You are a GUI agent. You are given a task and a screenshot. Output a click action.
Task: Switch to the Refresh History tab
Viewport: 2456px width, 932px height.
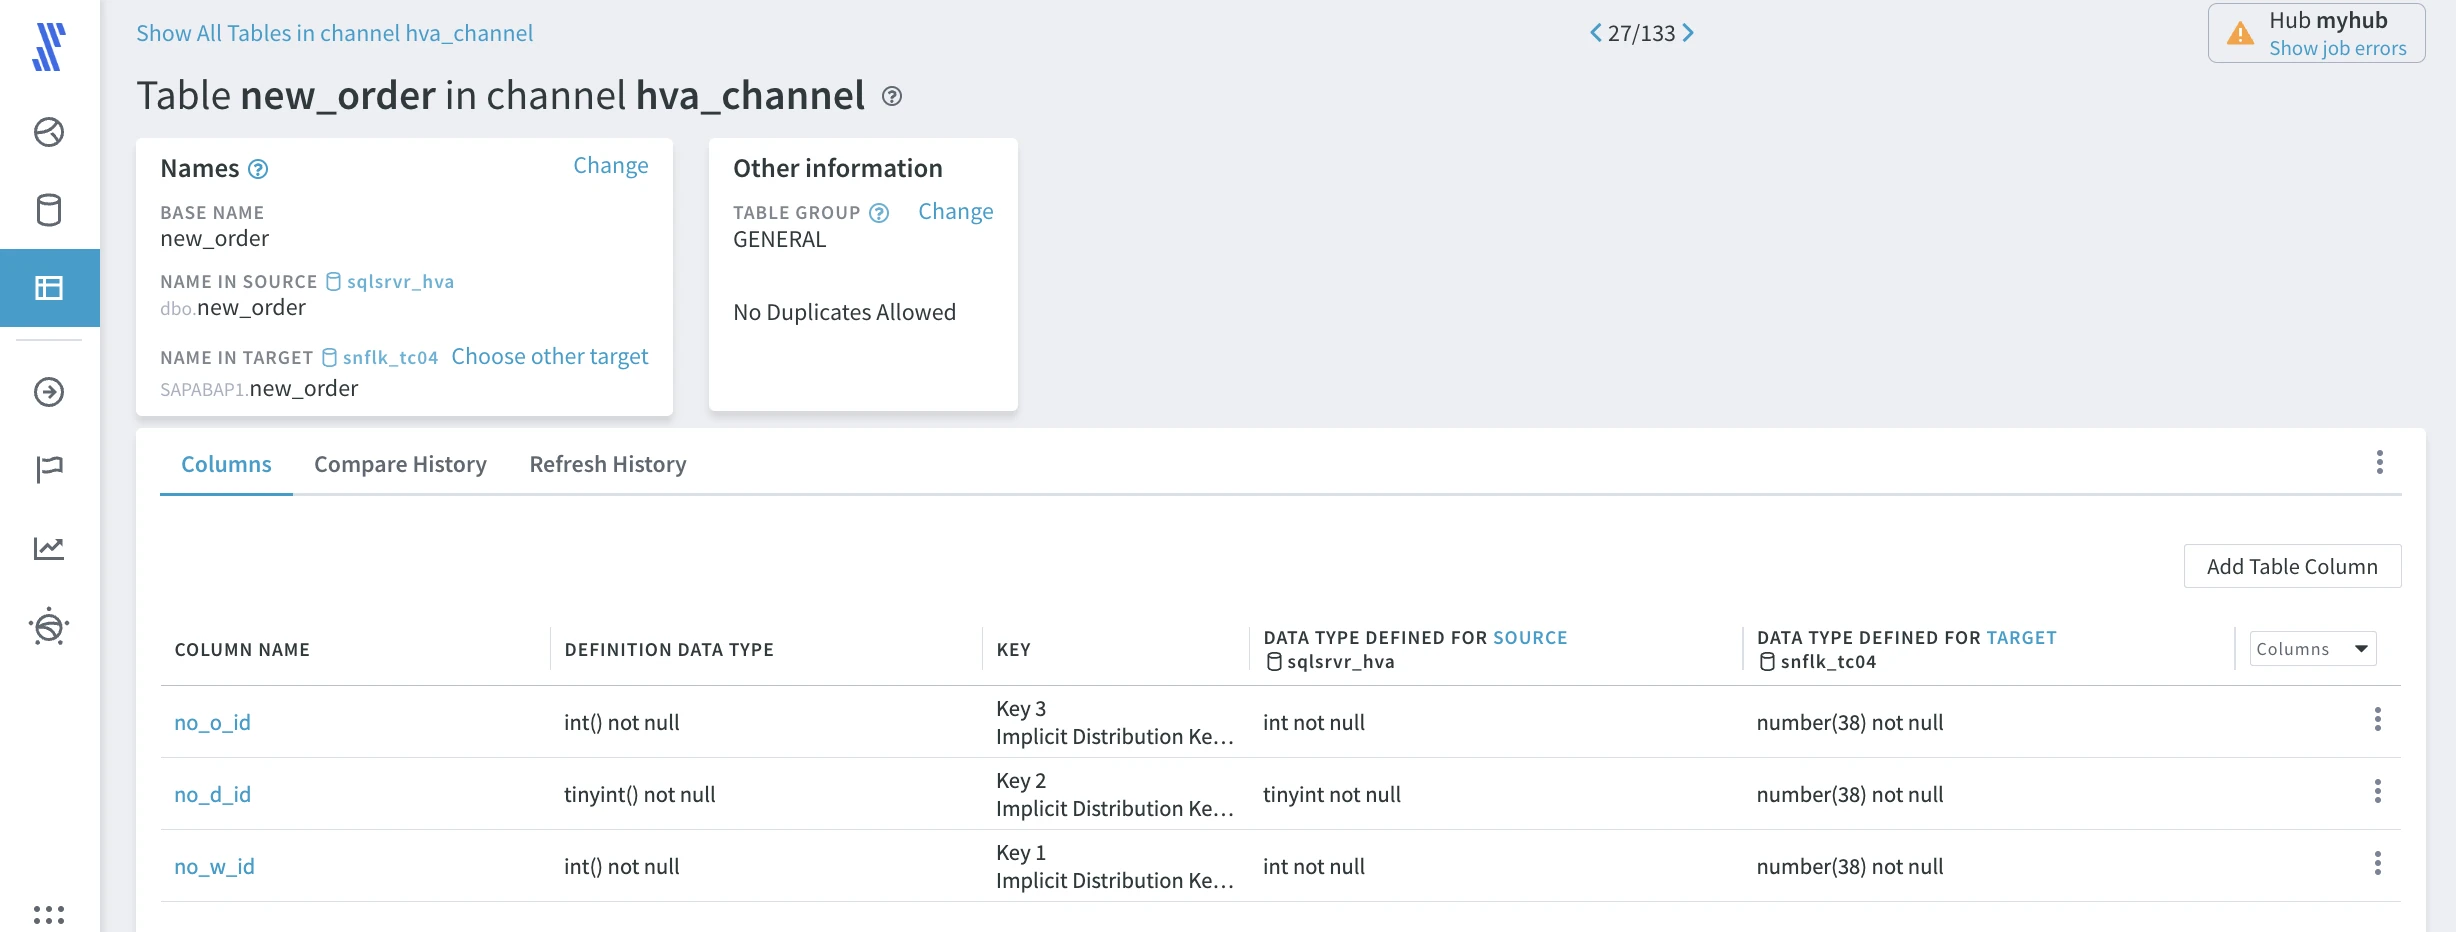(x=607, y=464)
